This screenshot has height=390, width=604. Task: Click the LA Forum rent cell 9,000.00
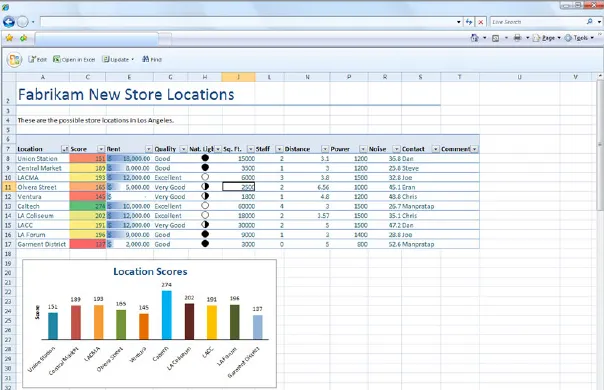[129, 235]
